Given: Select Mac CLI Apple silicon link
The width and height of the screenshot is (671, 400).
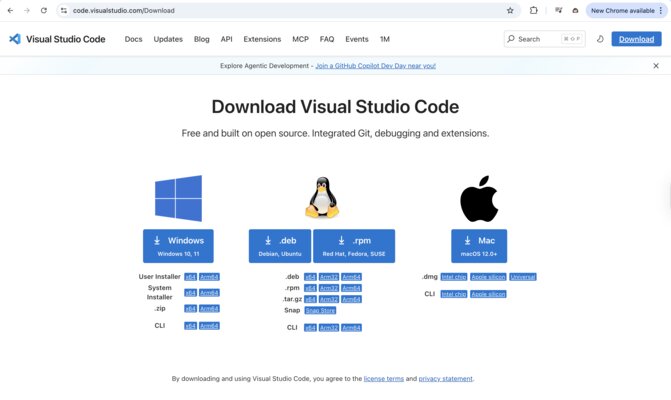Looking at the screenshot, I should coord(488,294).
